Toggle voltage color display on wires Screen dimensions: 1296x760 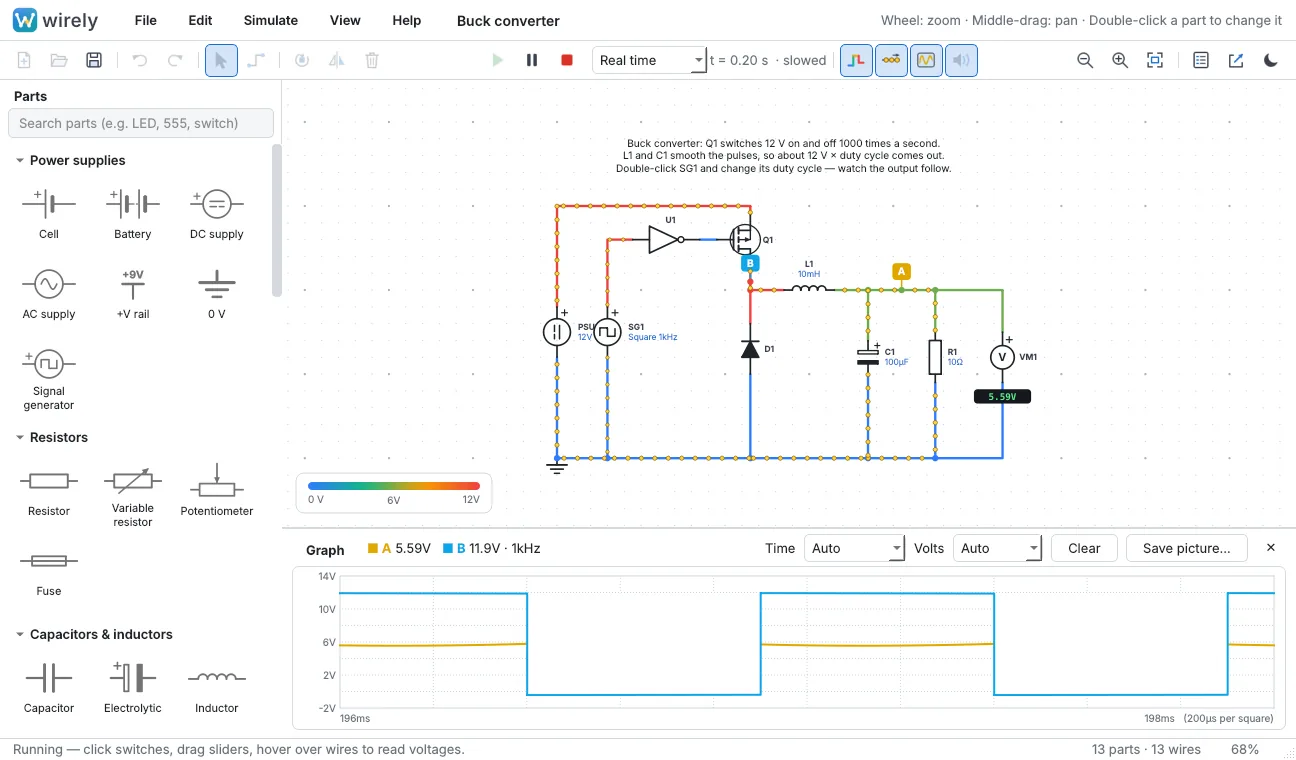click(856, 60)
